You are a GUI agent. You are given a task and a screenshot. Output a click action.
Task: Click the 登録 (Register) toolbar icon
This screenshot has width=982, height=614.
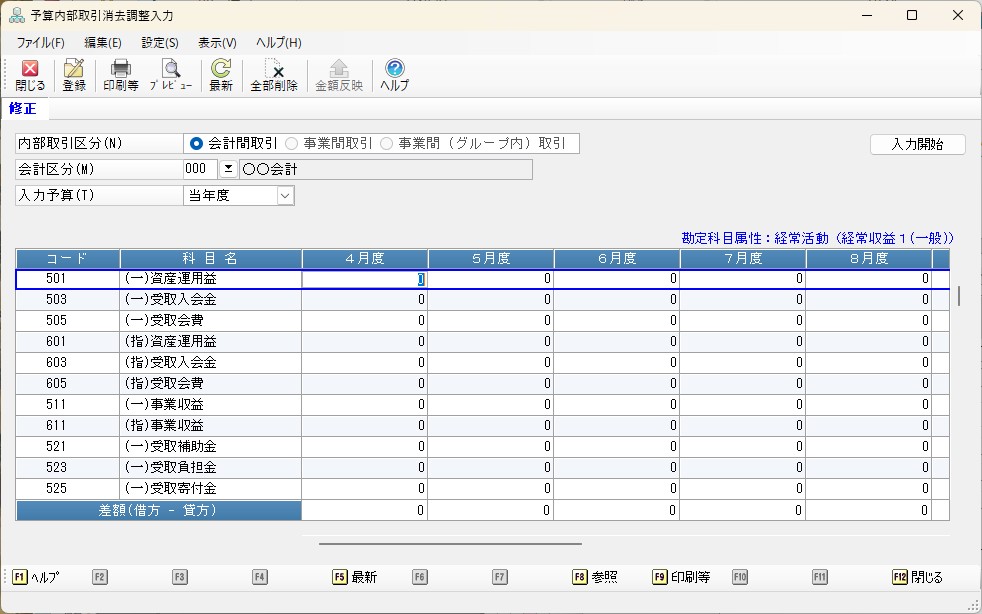coord(74,75)
